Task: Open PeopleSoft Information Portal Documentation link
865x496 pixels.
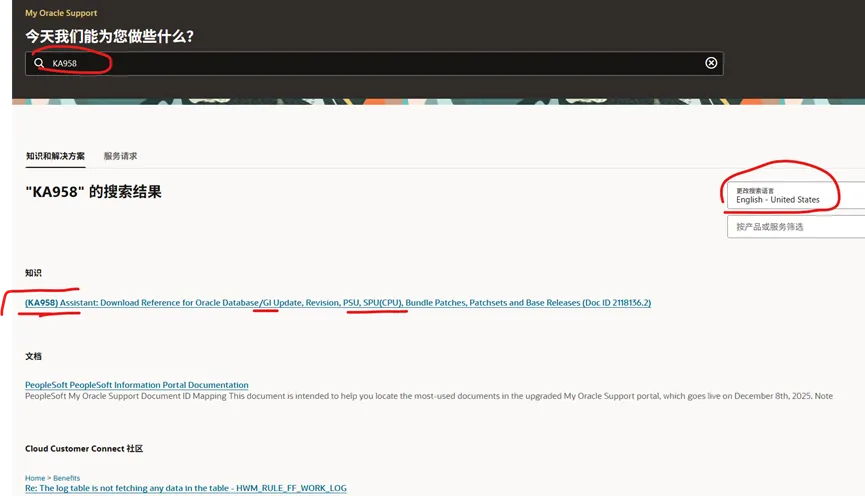Action: tap(136, 385)
